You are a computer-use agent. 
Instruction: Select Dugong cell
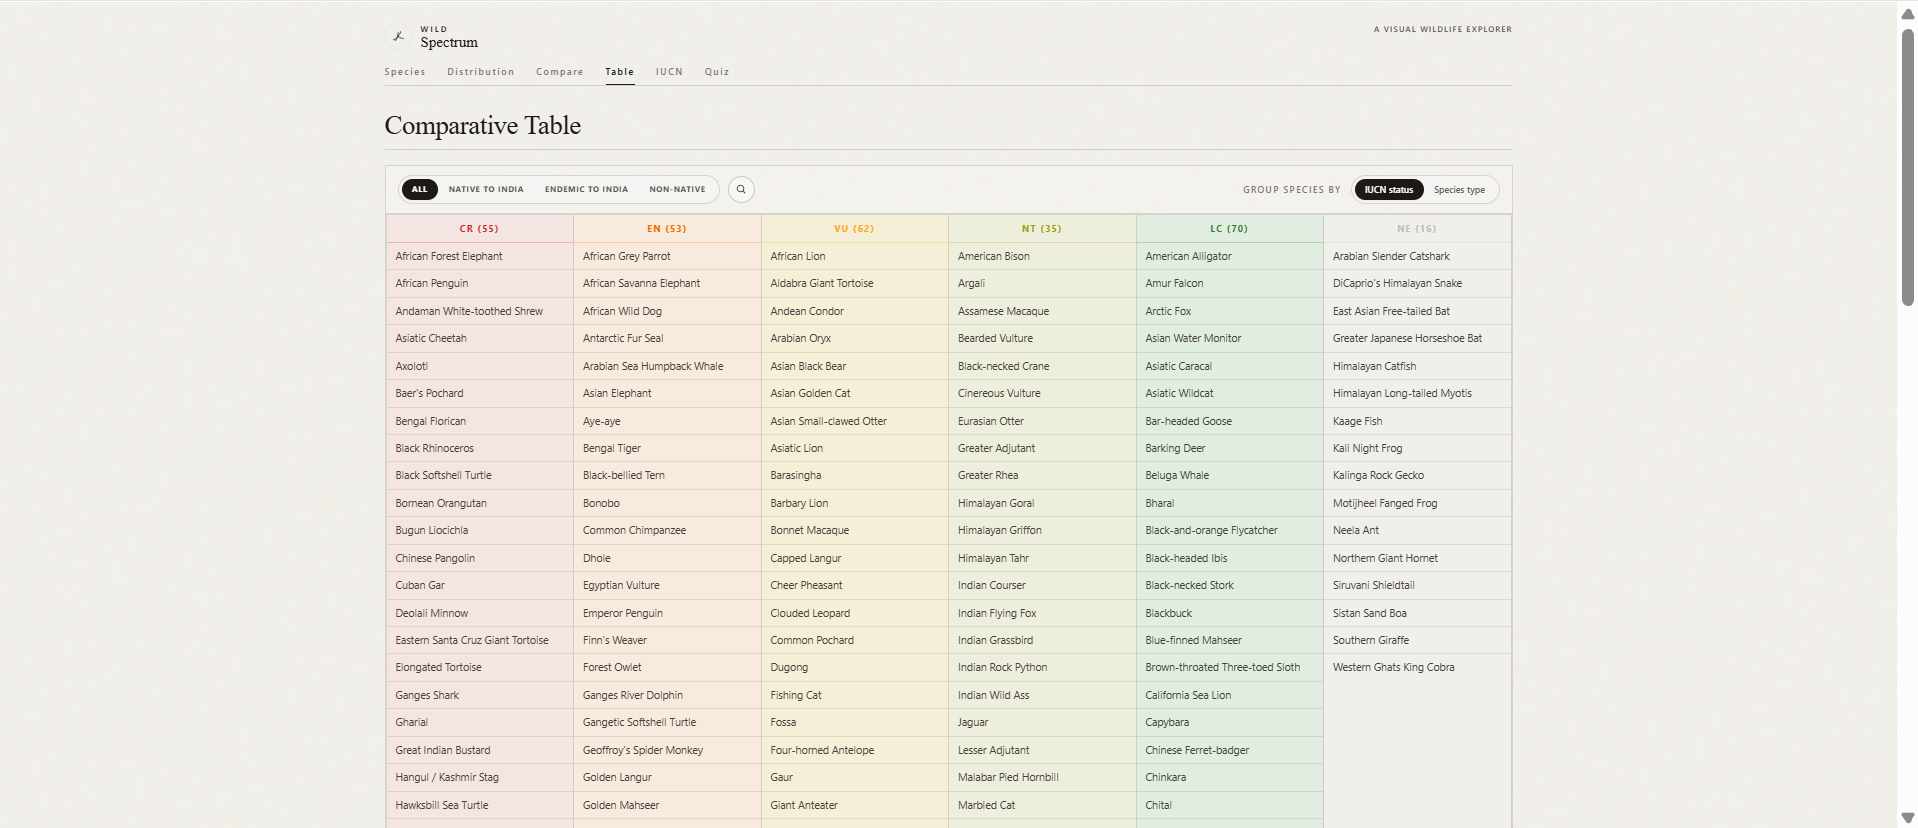point(854,667)
